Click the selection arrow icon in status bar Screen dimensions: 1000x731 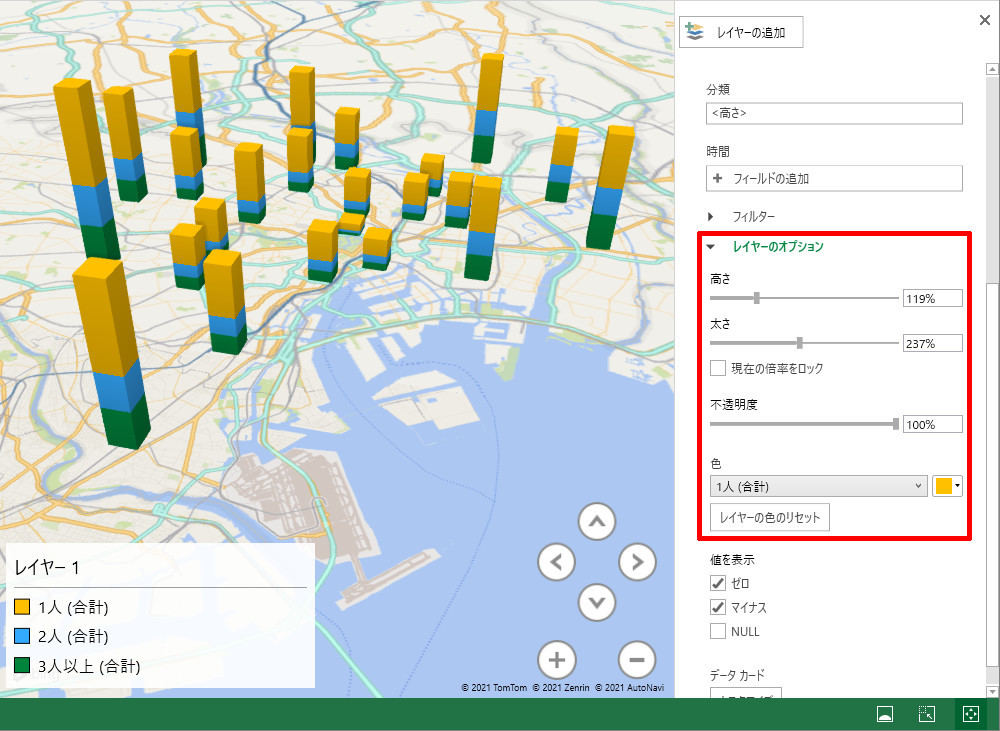coord(927,714)
